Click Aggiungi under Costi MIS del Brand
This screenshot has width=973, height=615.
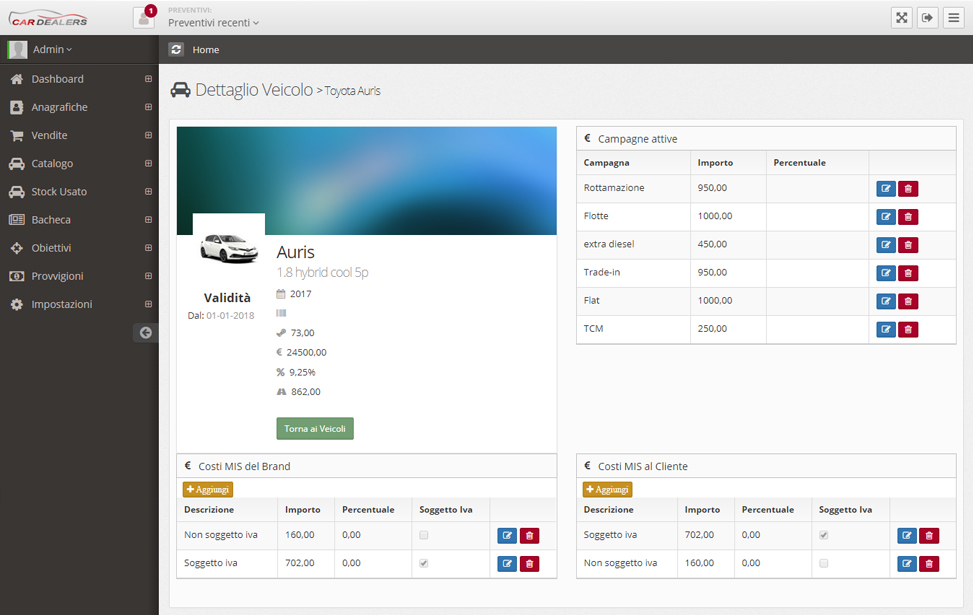click(208, 490)
